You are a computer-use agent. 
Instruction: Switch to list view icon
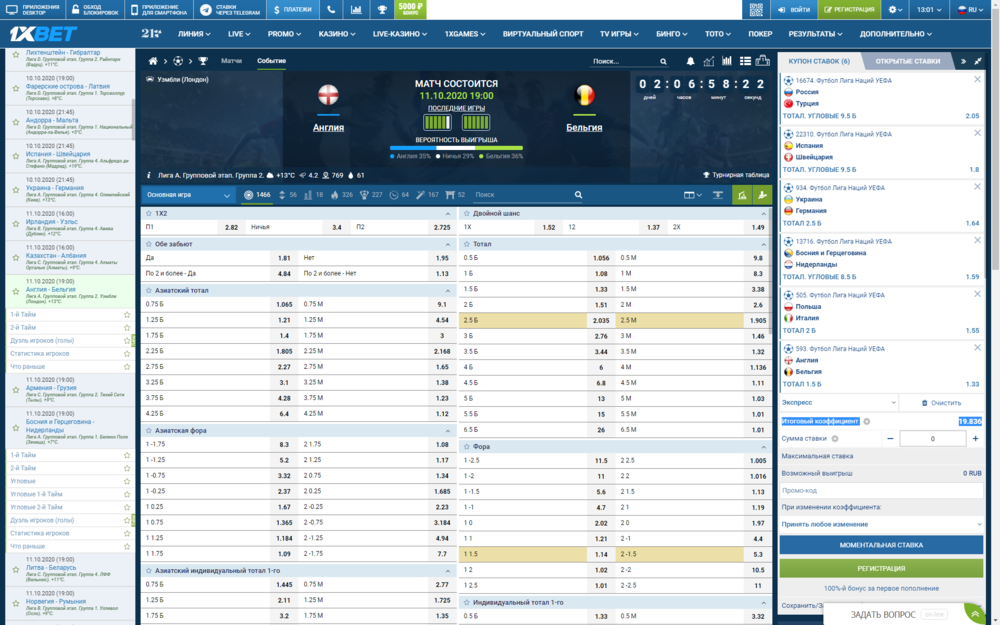tap(745, 61)
